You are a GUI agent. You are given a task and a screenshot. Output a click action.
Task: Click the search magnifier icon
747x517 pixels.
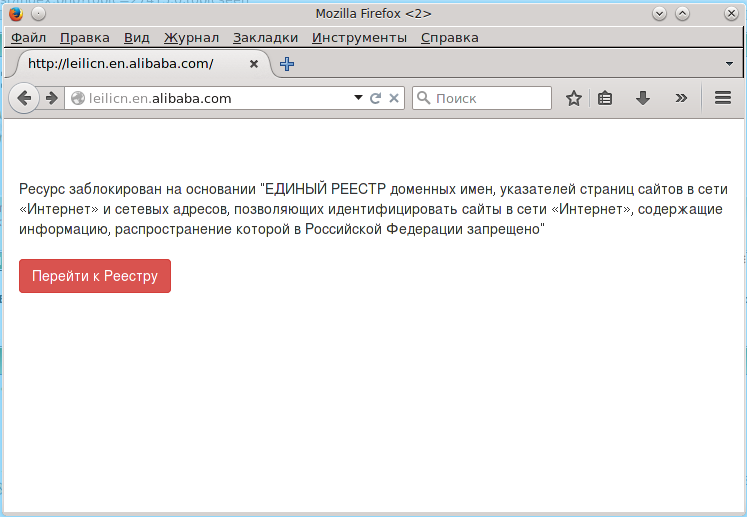pyautogui.click(x=423, y=98)
